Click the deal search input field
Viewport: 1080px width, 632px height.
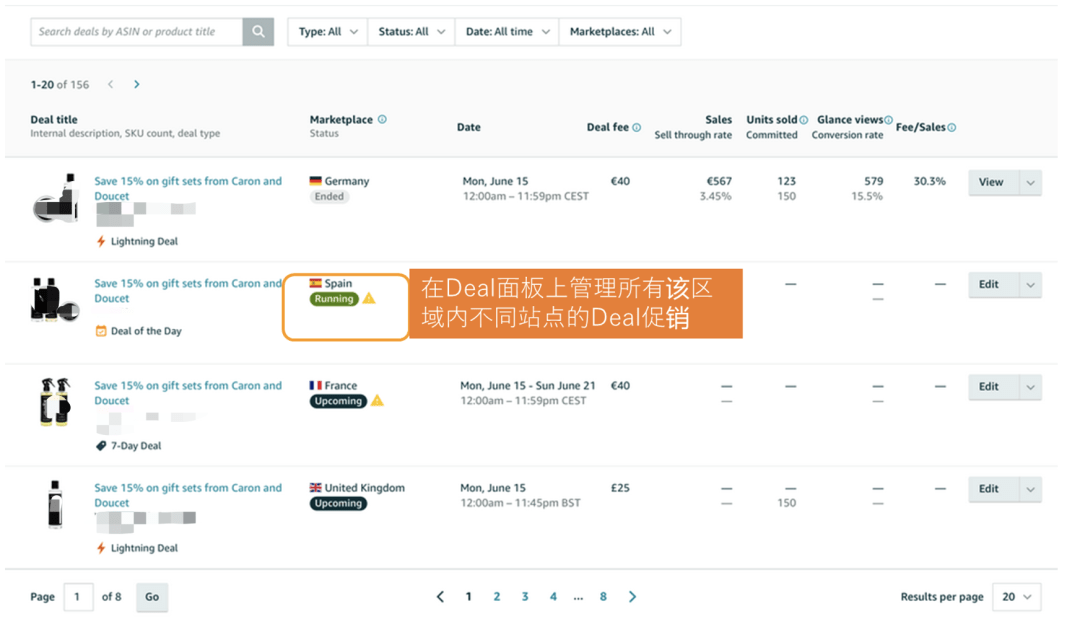click(x=137, y=32)
